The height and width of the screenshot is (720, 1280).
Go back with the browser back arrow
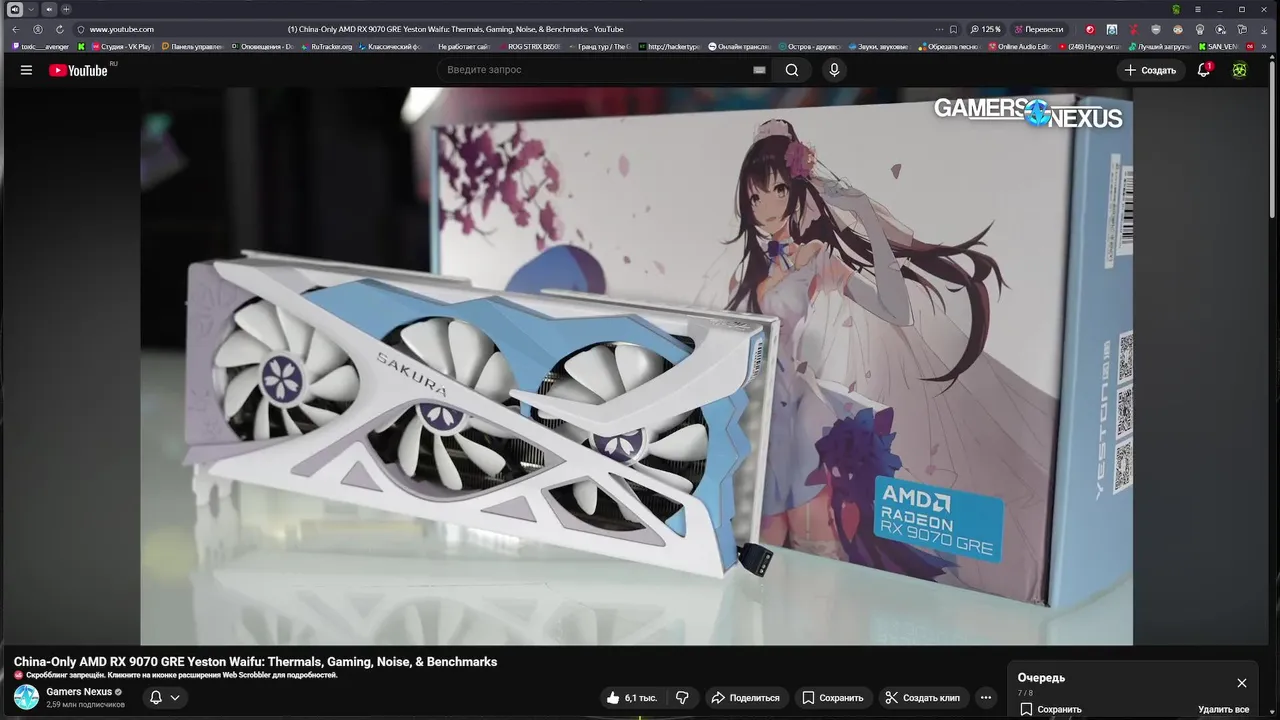point(15,29)
